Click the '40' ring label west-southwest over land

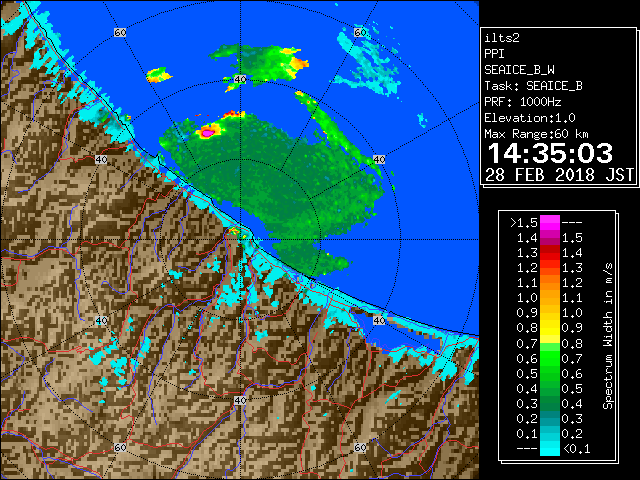(101, 320)
